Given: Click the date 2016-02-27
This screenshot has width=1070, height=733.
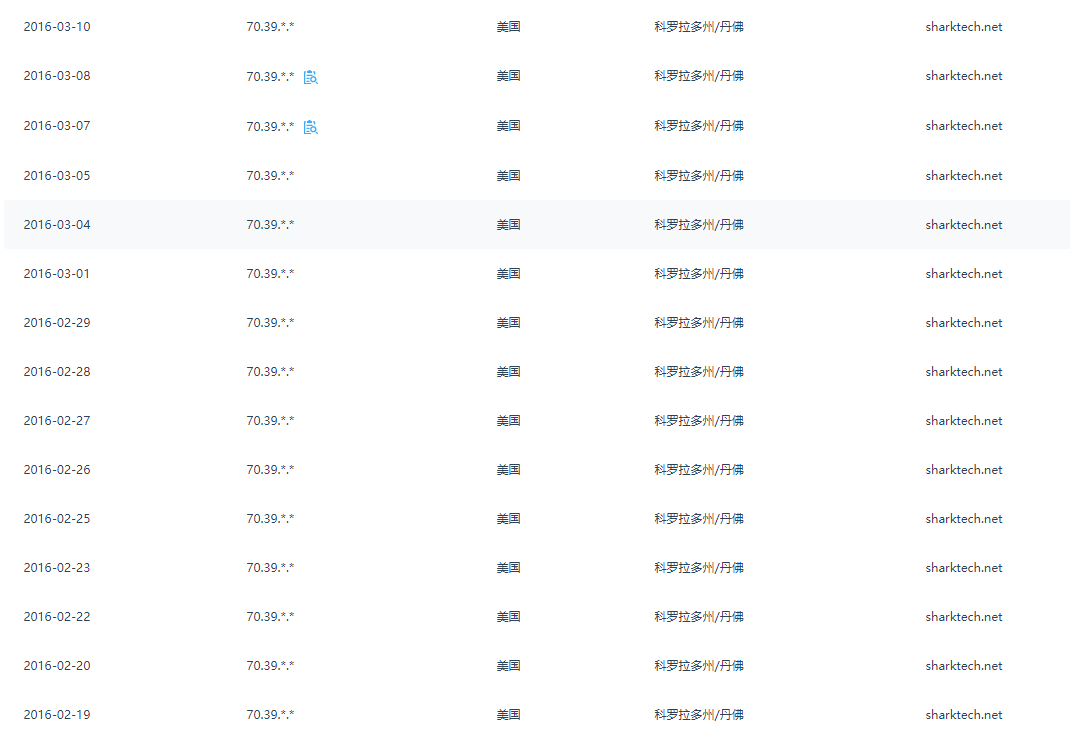Looking at the screenshot, I should coord(57,421).
